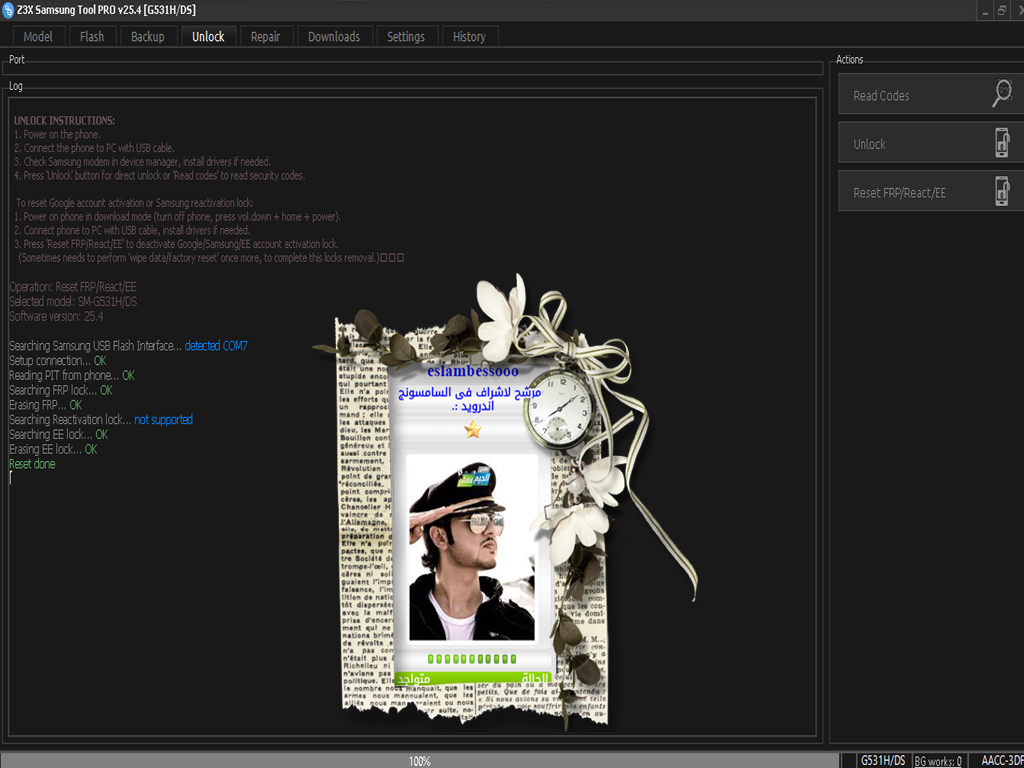The width and height of the screenshot is (1024, 768).
Task: View the History tab
Action: (469, 37)
